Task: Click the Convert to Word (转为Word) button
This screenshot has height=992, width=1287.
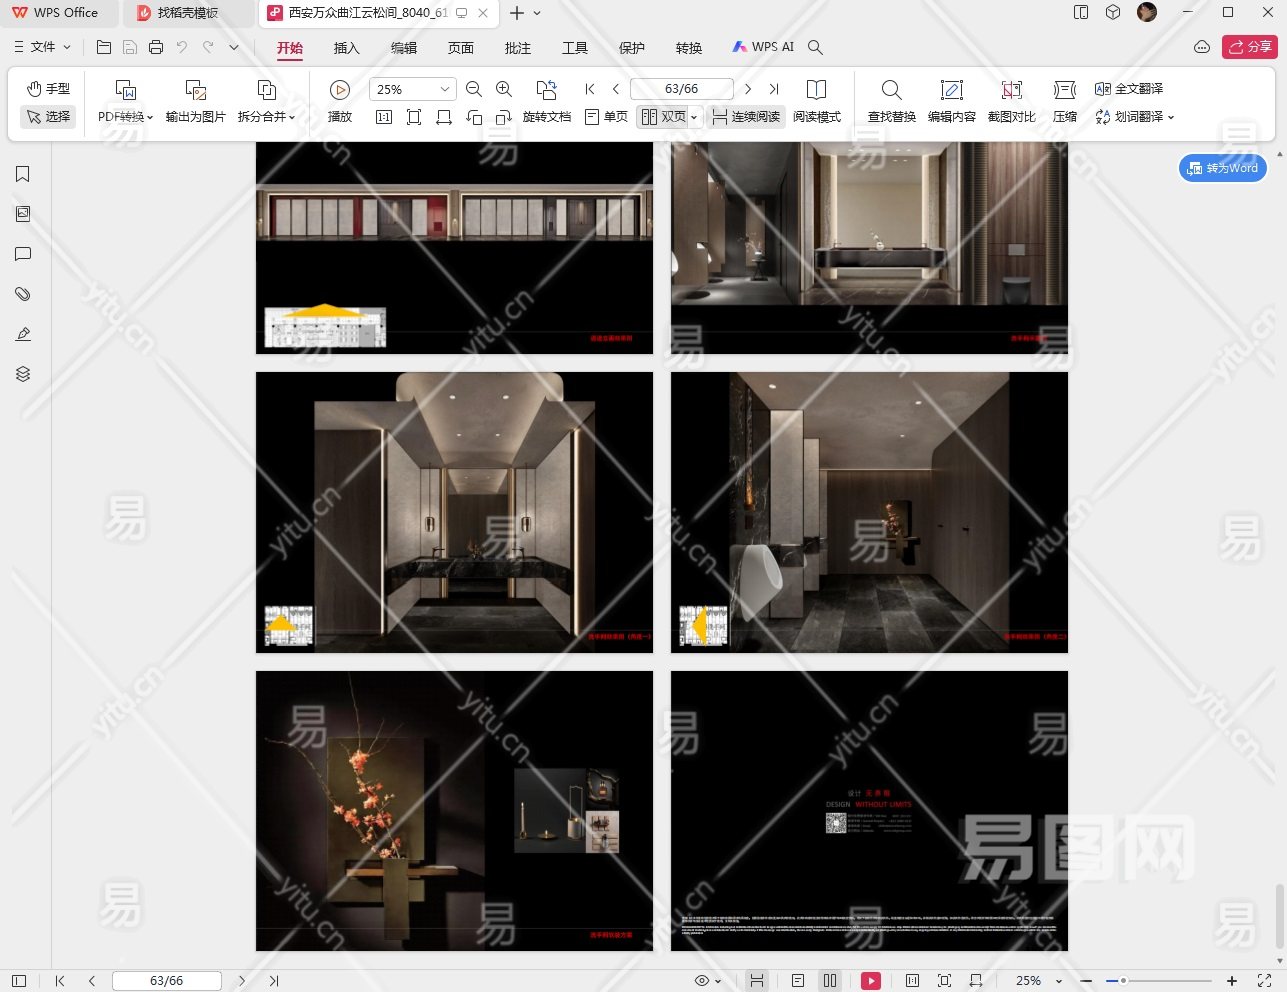Action: [1222, 168]
